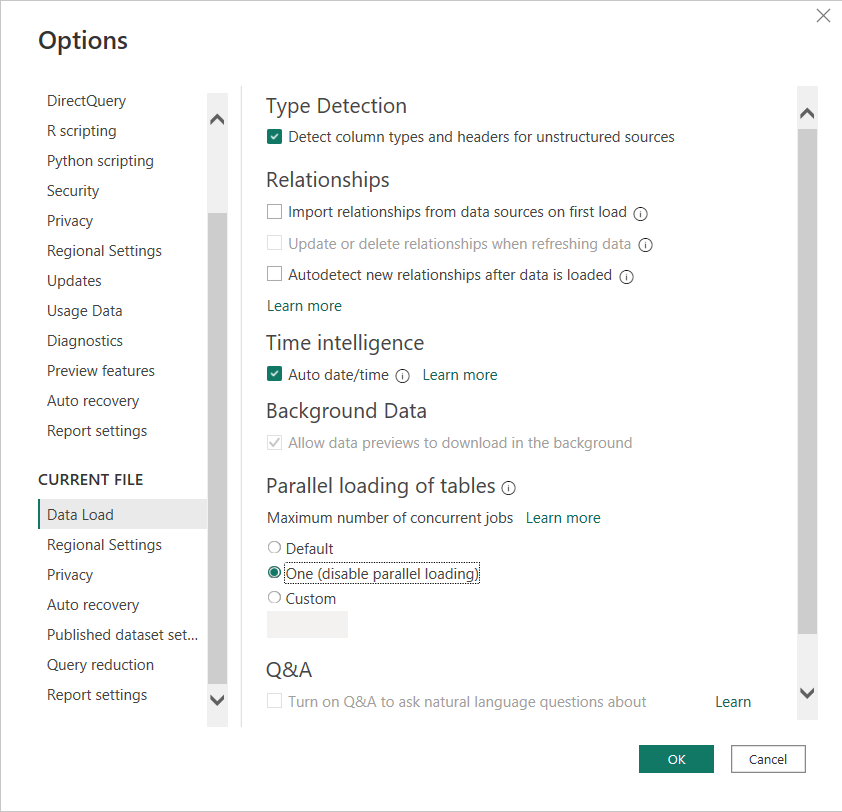
Task: Click the main pane vertical scrollbar thumb
Action: (807, 381)
